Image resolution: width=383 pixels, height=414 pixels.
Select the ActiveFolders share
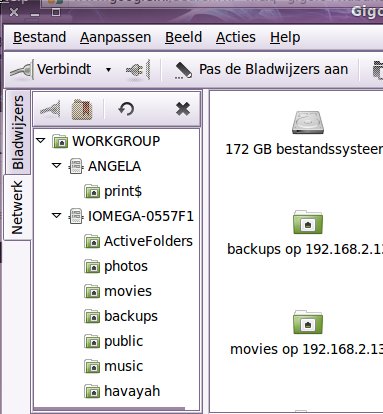click(x=148, y=241)
